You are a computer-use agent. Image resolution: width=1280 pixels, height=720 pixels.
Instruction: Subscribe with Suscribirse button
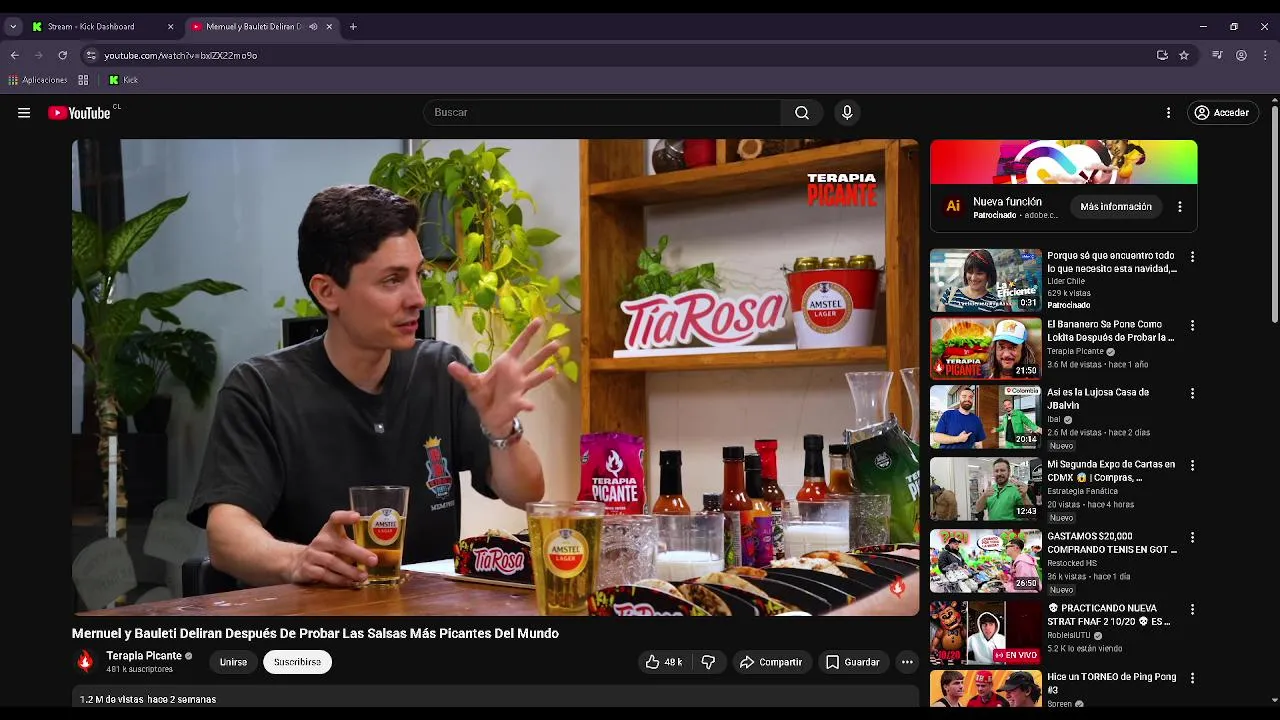297,662
